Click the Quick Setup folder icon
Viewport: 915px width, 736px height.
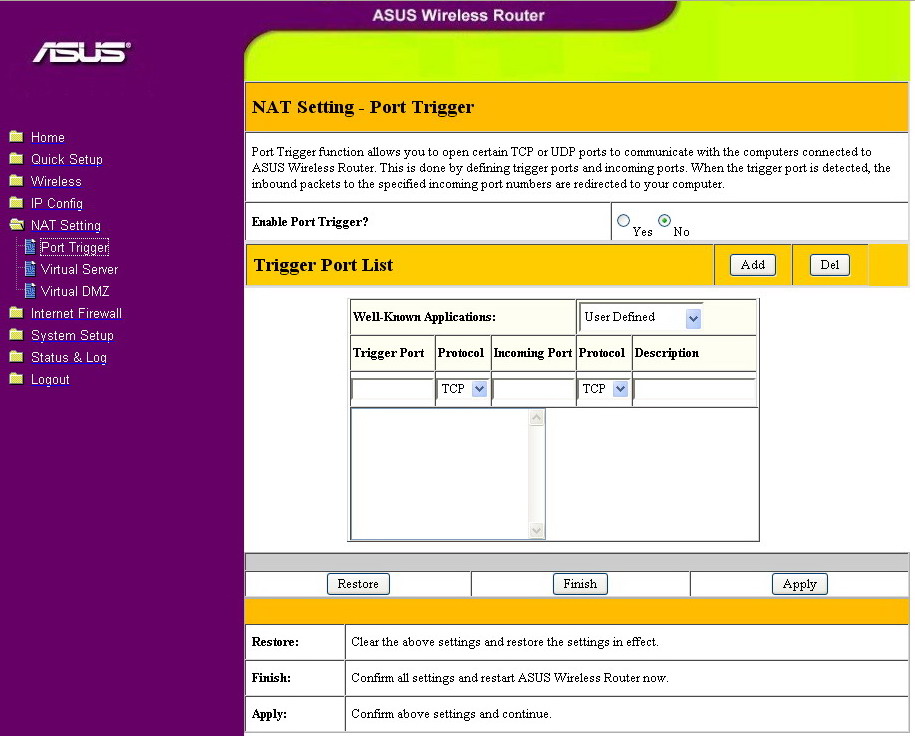point(16,159)
